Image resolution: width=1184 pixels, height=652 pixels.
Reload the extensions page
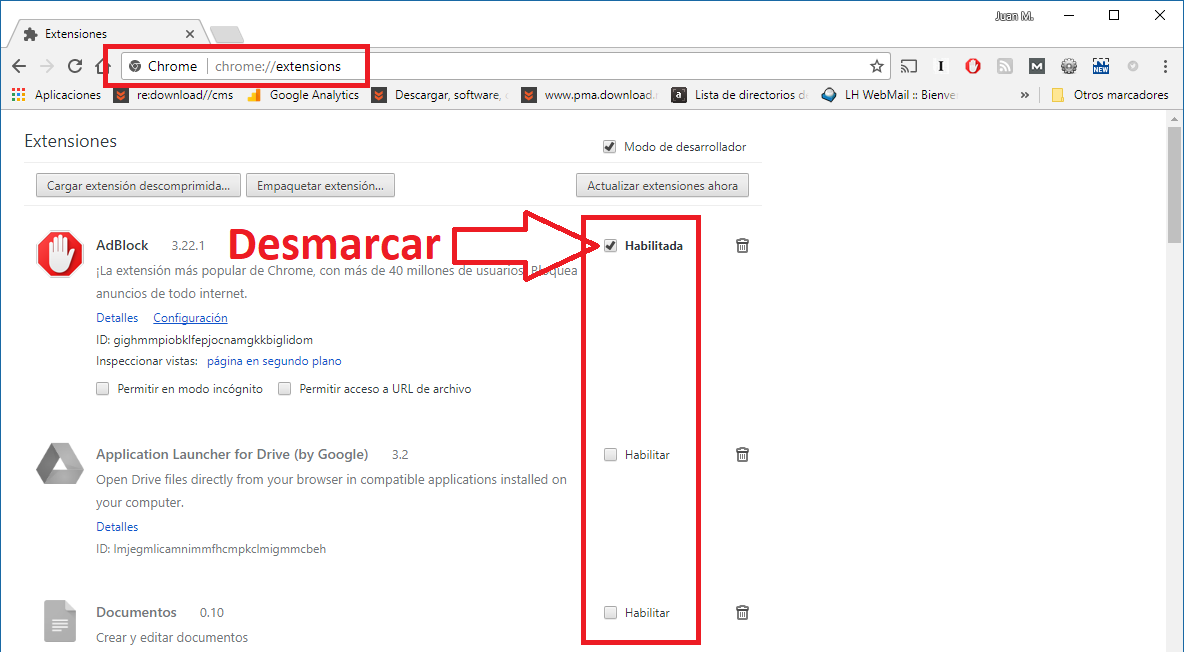coord(75,66)
